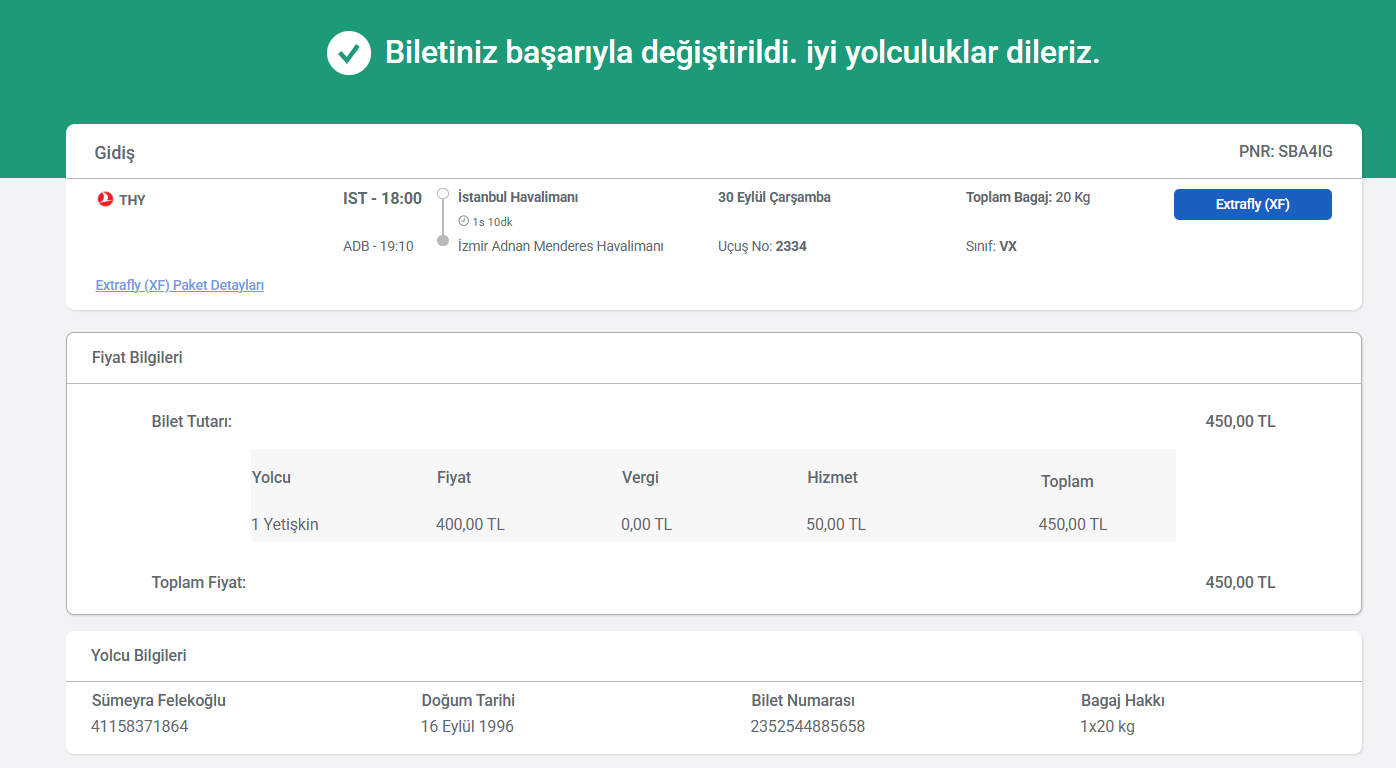Select the IST - 18:00 departure time

[x=382, y=198]
